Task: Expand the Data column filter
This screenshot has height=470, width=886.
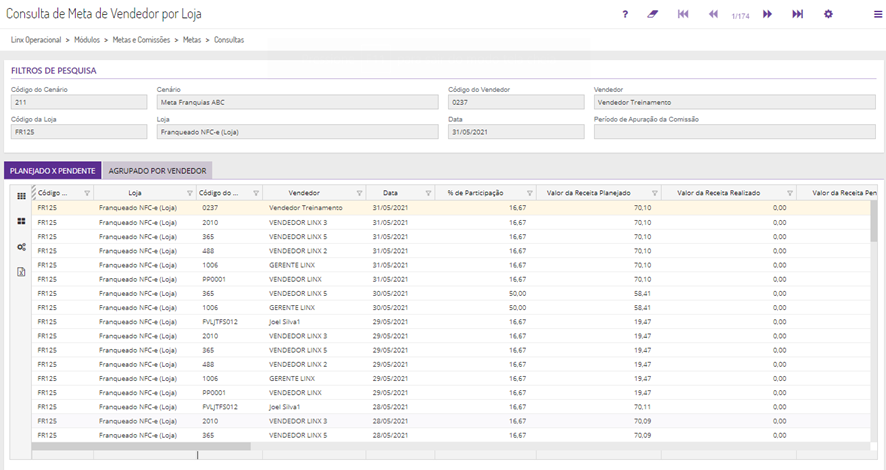Action: pyautogui.click(x=429, y=193)
